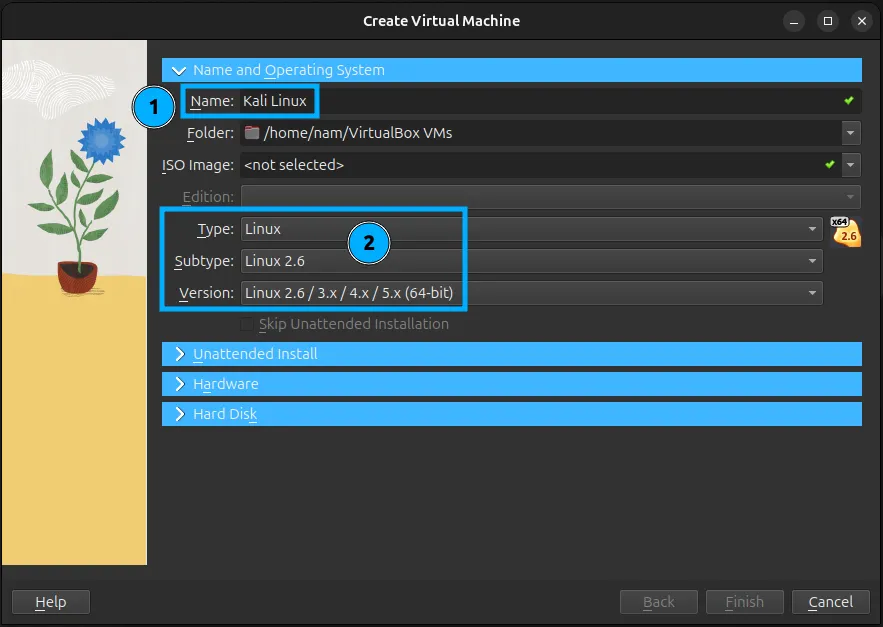This screenshot has width=883, height=627.
Task: Minimize the Create Virtual Machine window
Action: pos(794,21)
